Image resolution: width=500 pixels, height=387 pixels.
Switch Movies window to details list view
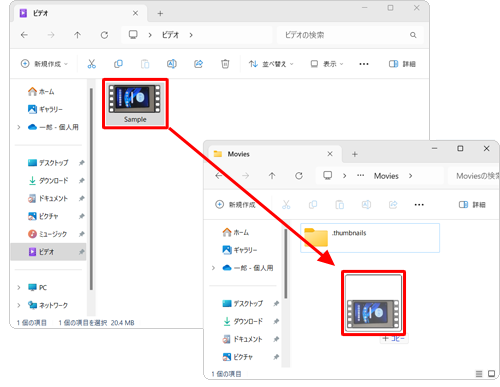pos(479,374)
